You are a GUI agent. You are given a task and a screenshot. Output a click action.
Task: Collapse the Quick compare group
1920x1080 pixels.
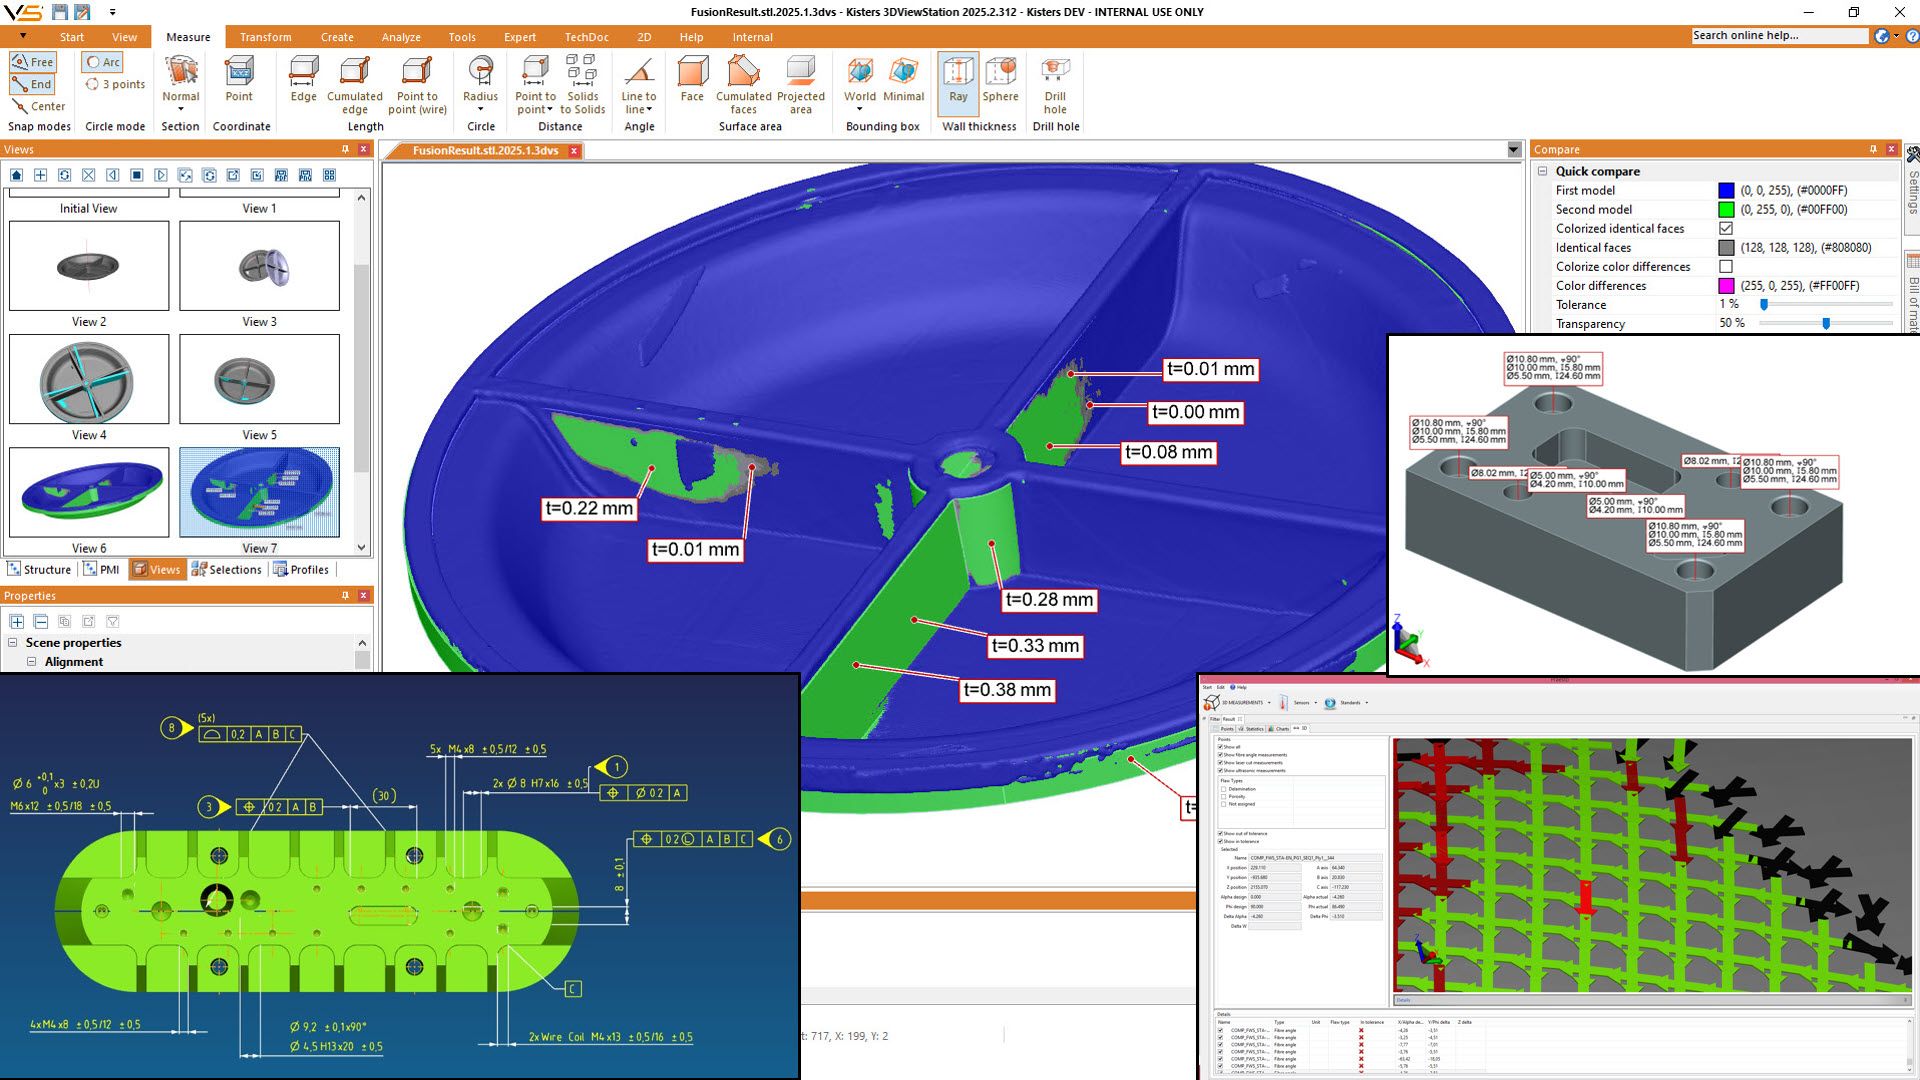1544,171
